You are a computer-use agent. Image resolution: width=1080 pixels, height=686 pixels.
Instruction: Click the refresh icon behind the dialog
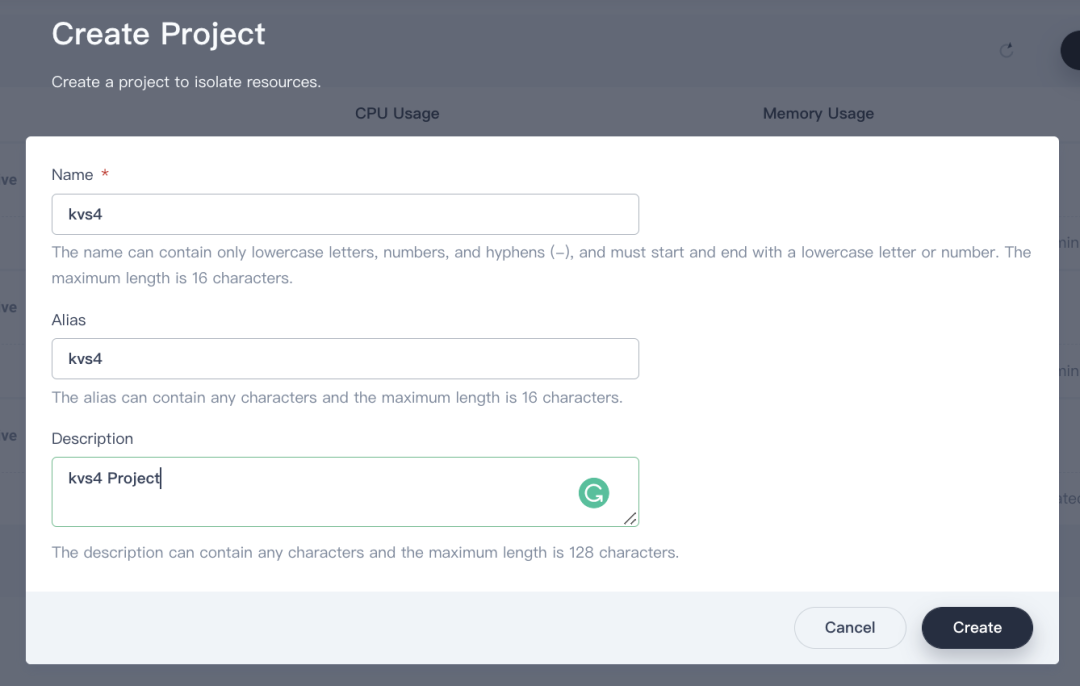click(1006, 50)
